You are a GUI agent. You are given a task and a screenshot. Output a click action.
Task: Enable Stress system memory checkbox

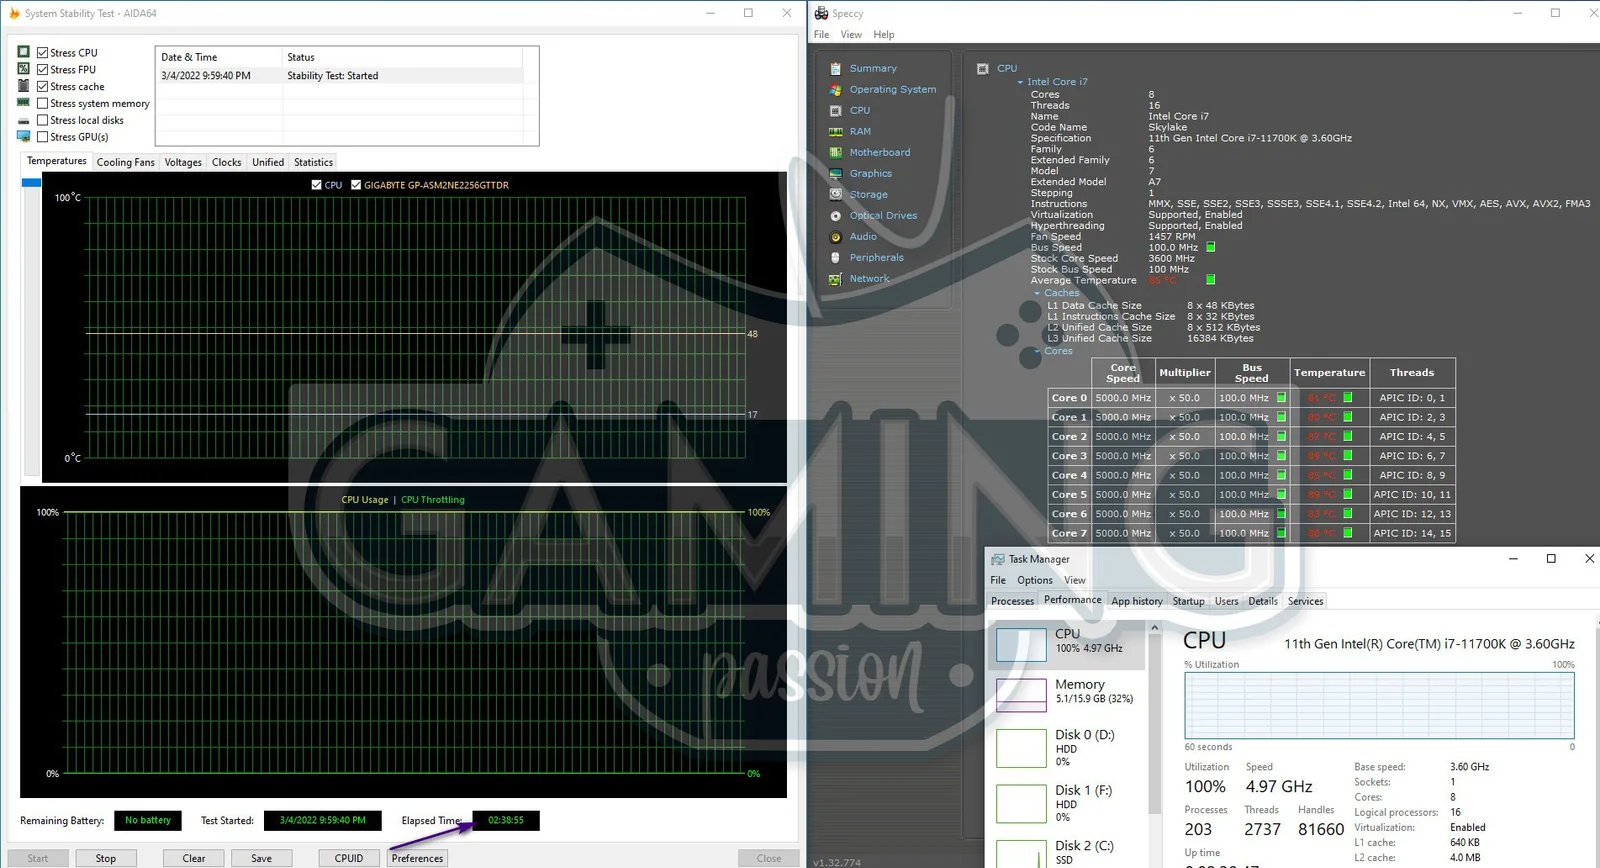coord(42,104)
